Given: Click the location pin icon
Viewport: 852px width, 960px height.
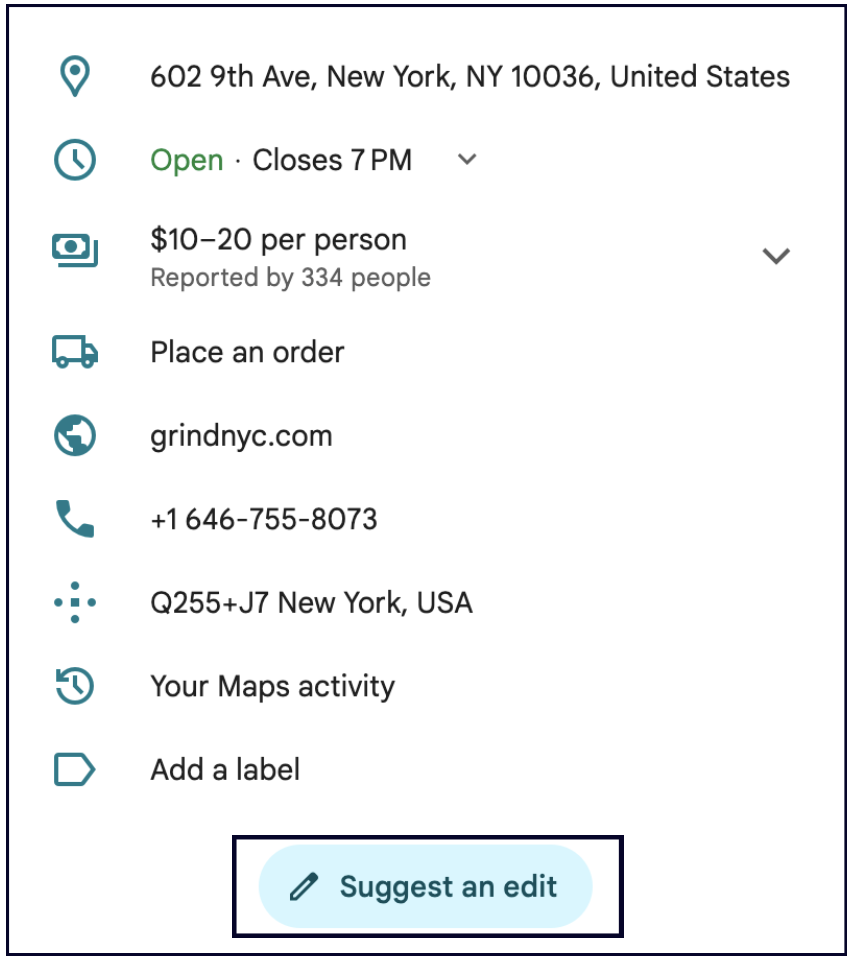Looking at the screenshot, I should (x=75, y=76).
